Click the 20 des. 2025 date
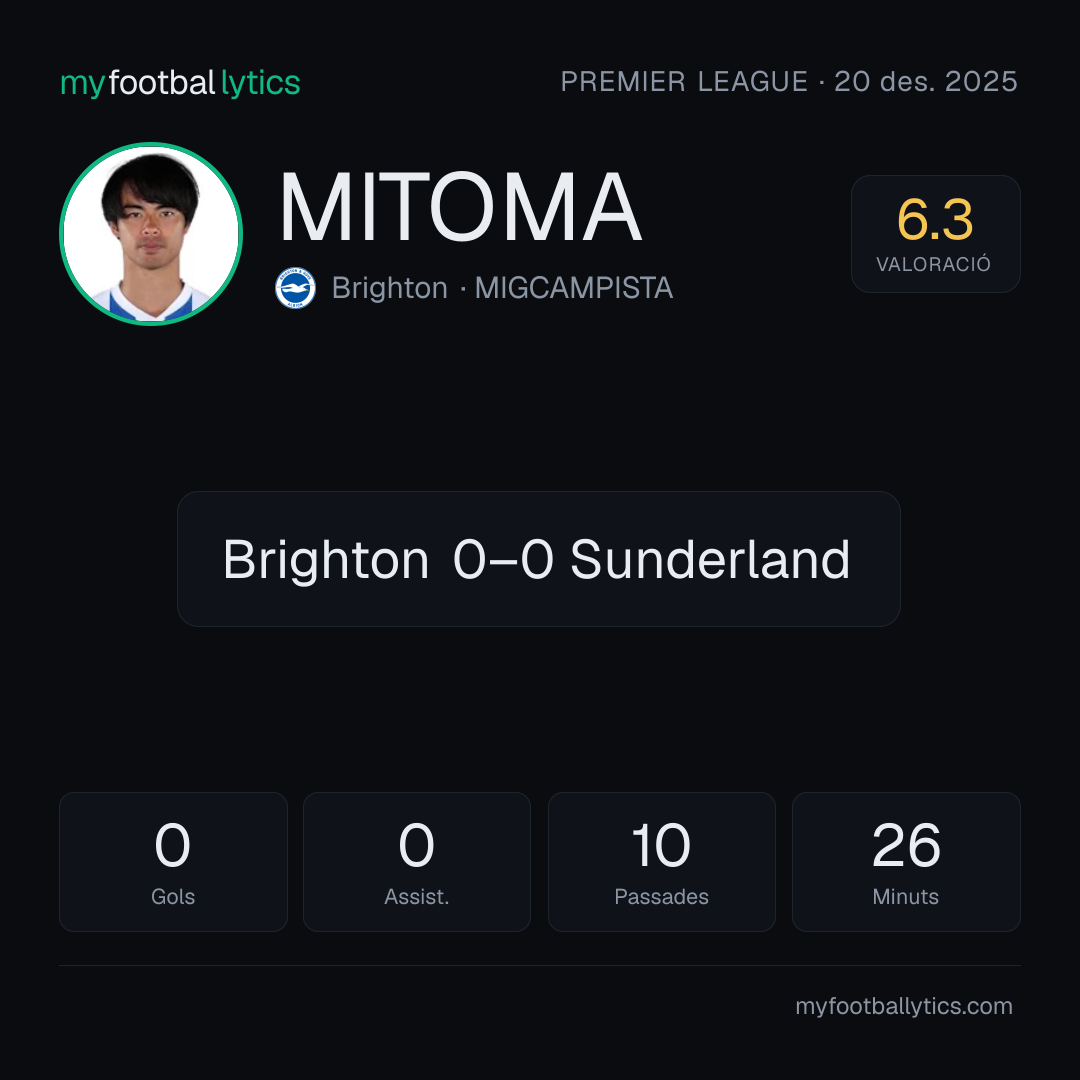The height and width of the screenshot is (1080, 1080). click(x=926, y=82)
